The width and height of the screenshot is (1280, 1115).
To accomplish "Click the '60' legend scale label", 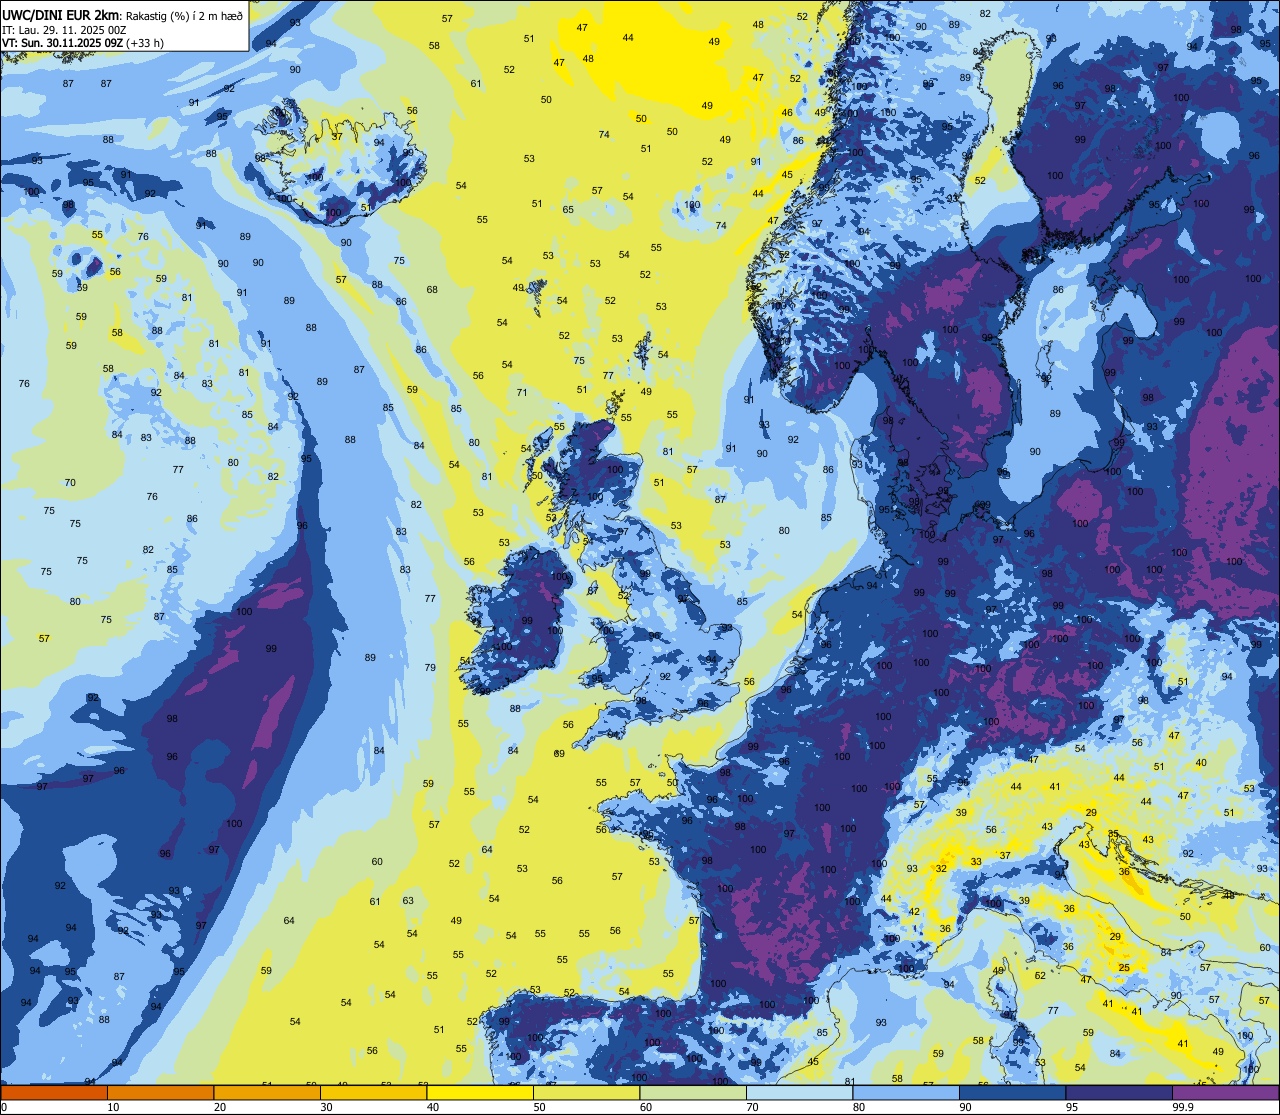I will tap(646, 1107).
